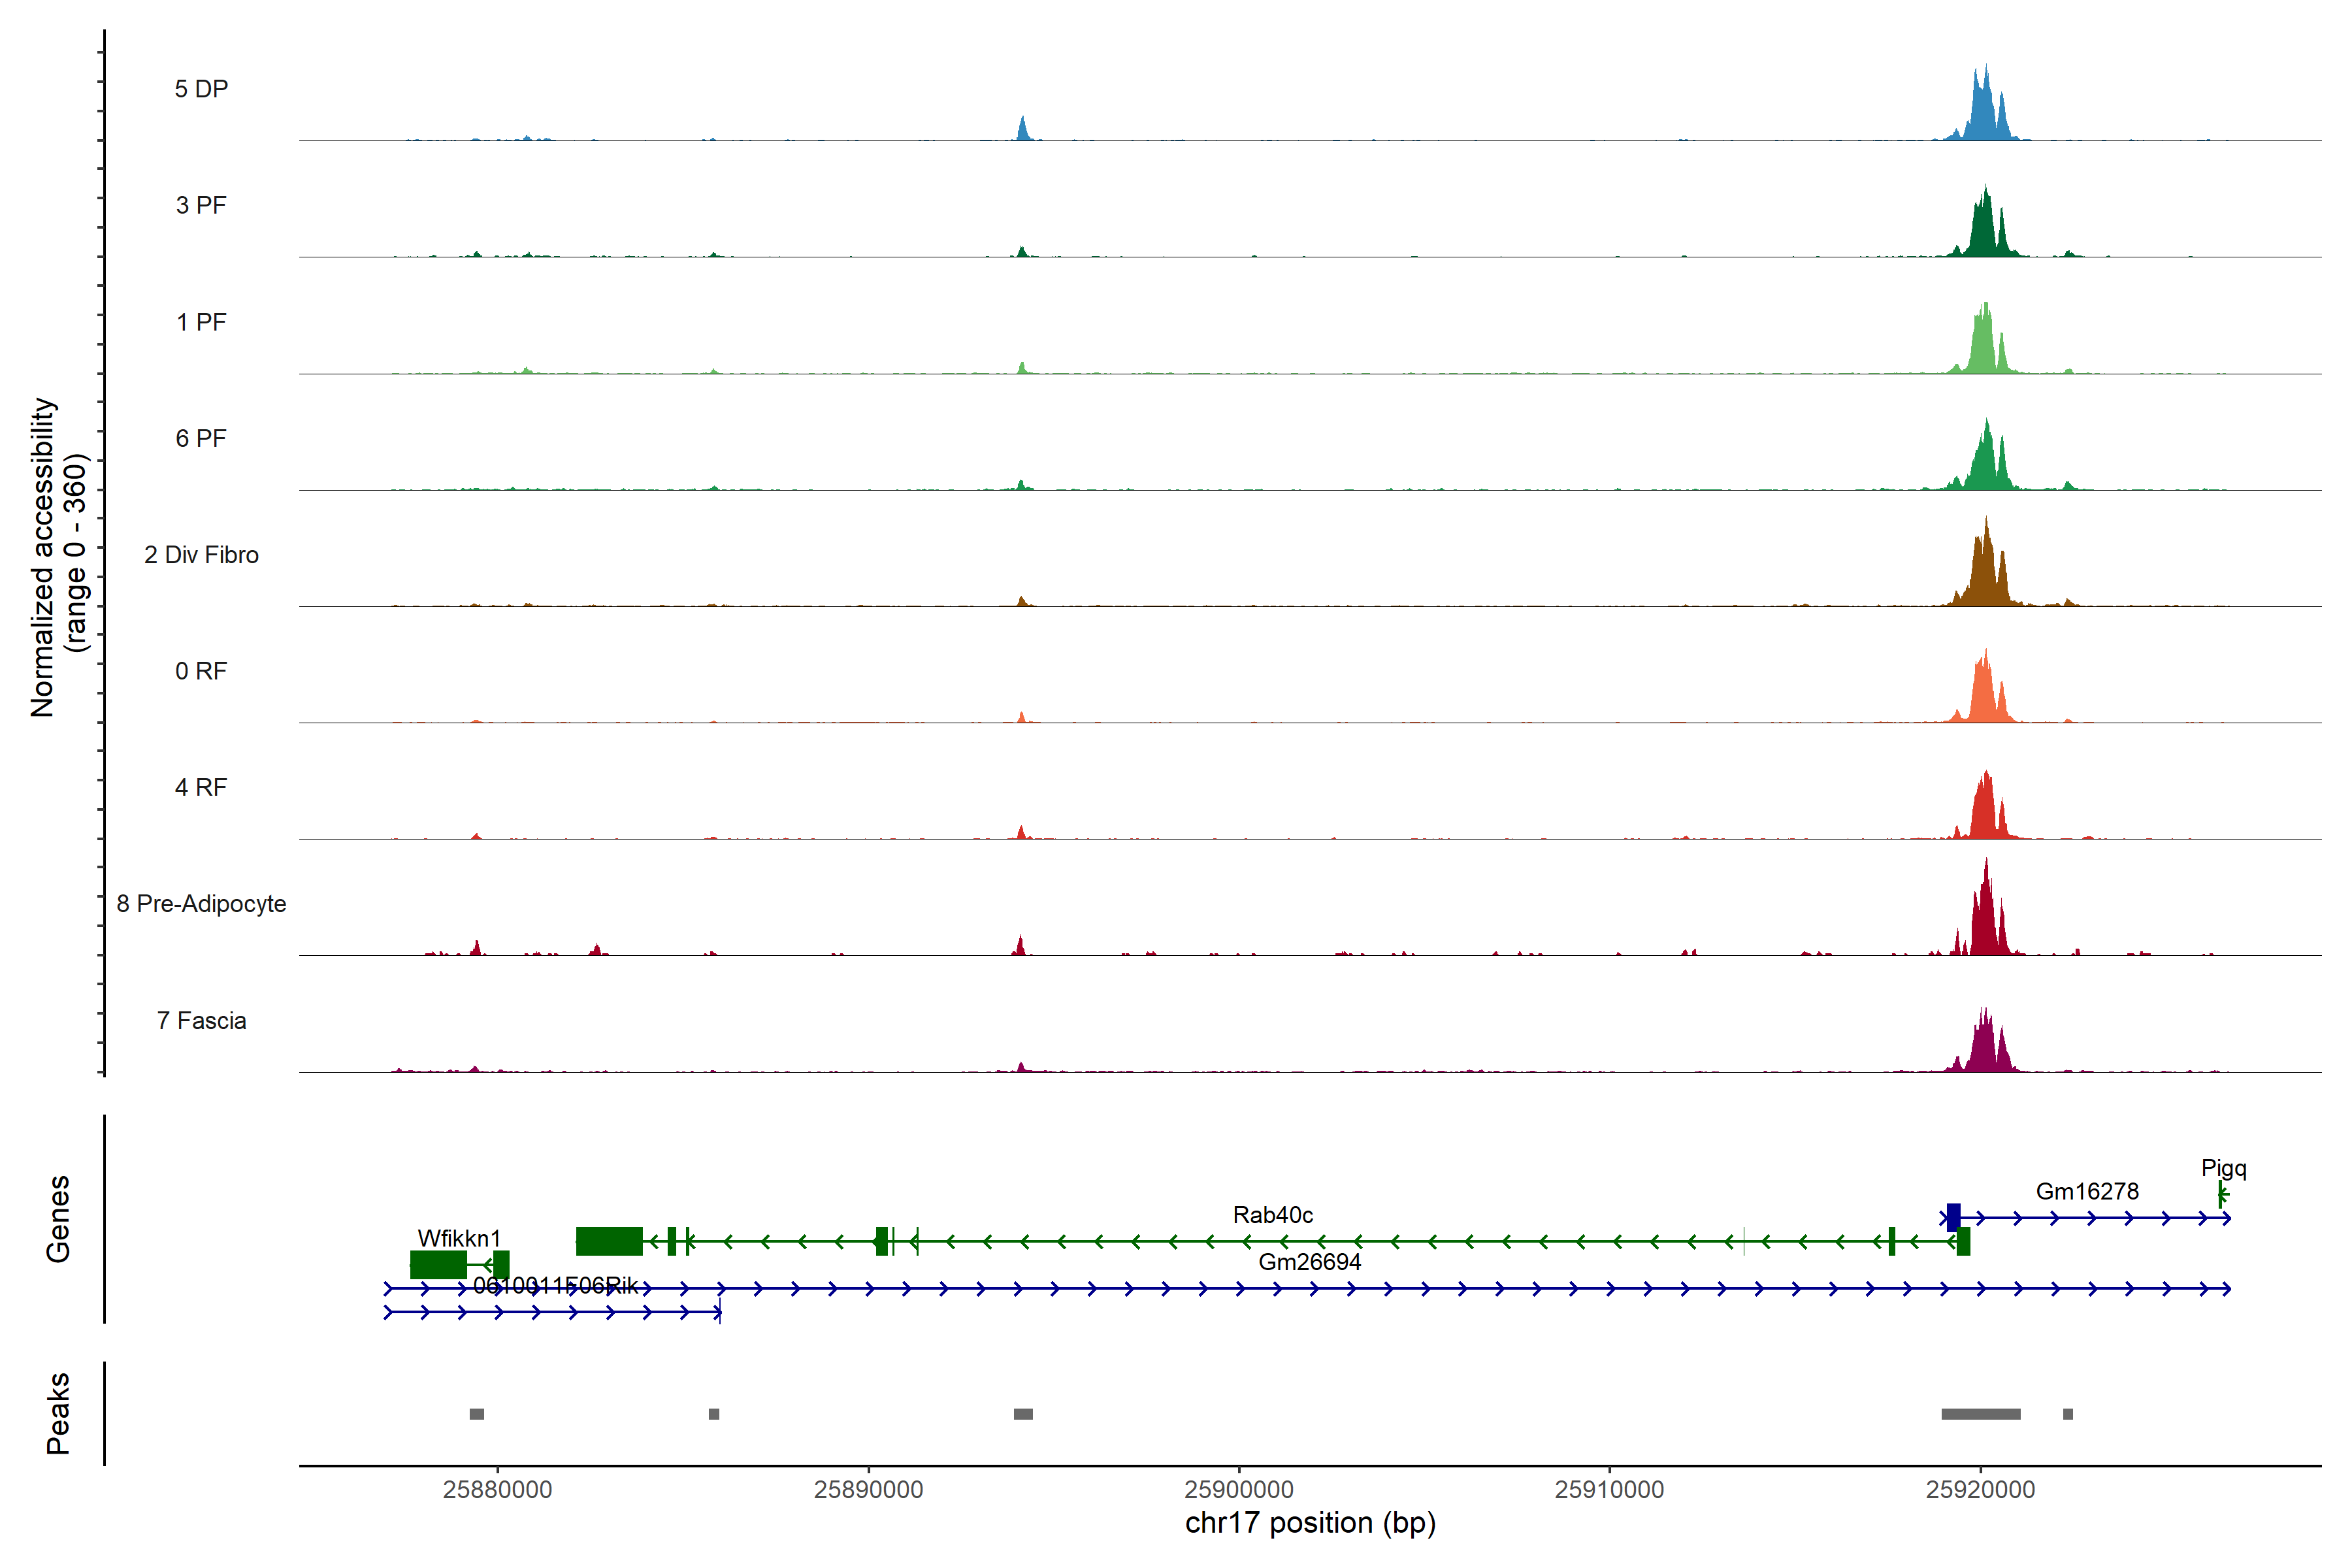
Task: Click the 25900000 axis tick label
Action: (x=1239, y=1489)
